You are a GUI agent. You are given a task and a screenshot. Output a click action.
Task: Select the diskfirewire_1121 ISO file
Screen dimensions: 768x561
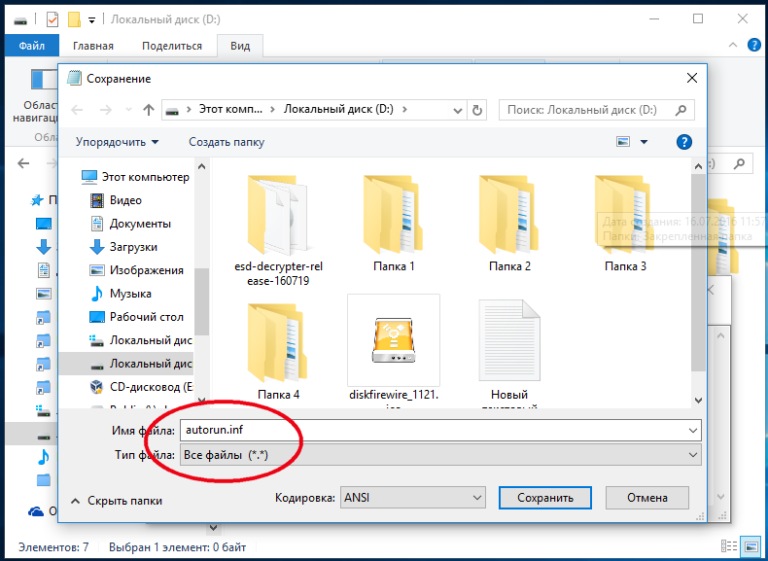(x=393, y=339)
